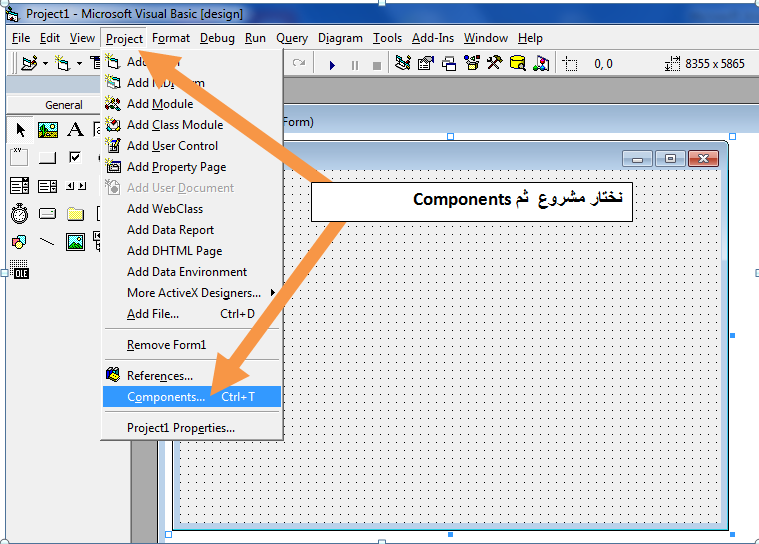Expand the Add Form dropdown arrow
The height and width of the screenshot is (544, 759).
point(79,63)
